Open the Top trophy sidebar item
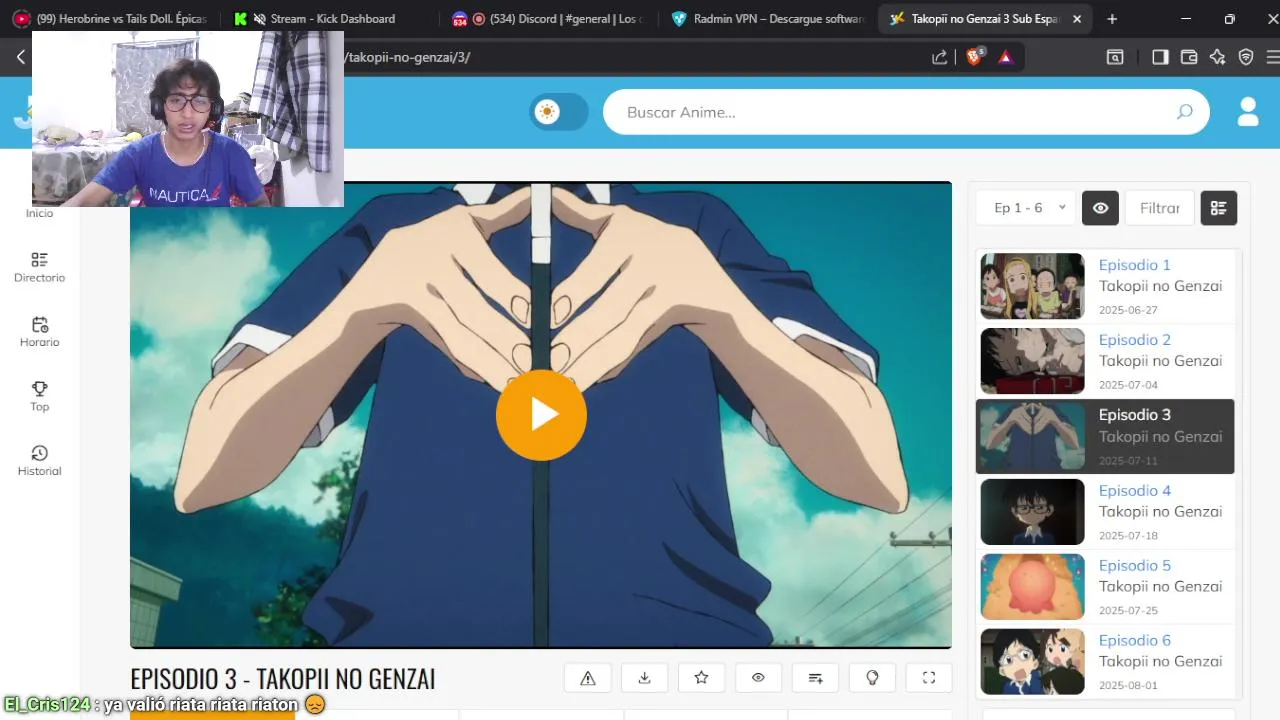This screenshot has width=1280, height=720. pos(39,396)
